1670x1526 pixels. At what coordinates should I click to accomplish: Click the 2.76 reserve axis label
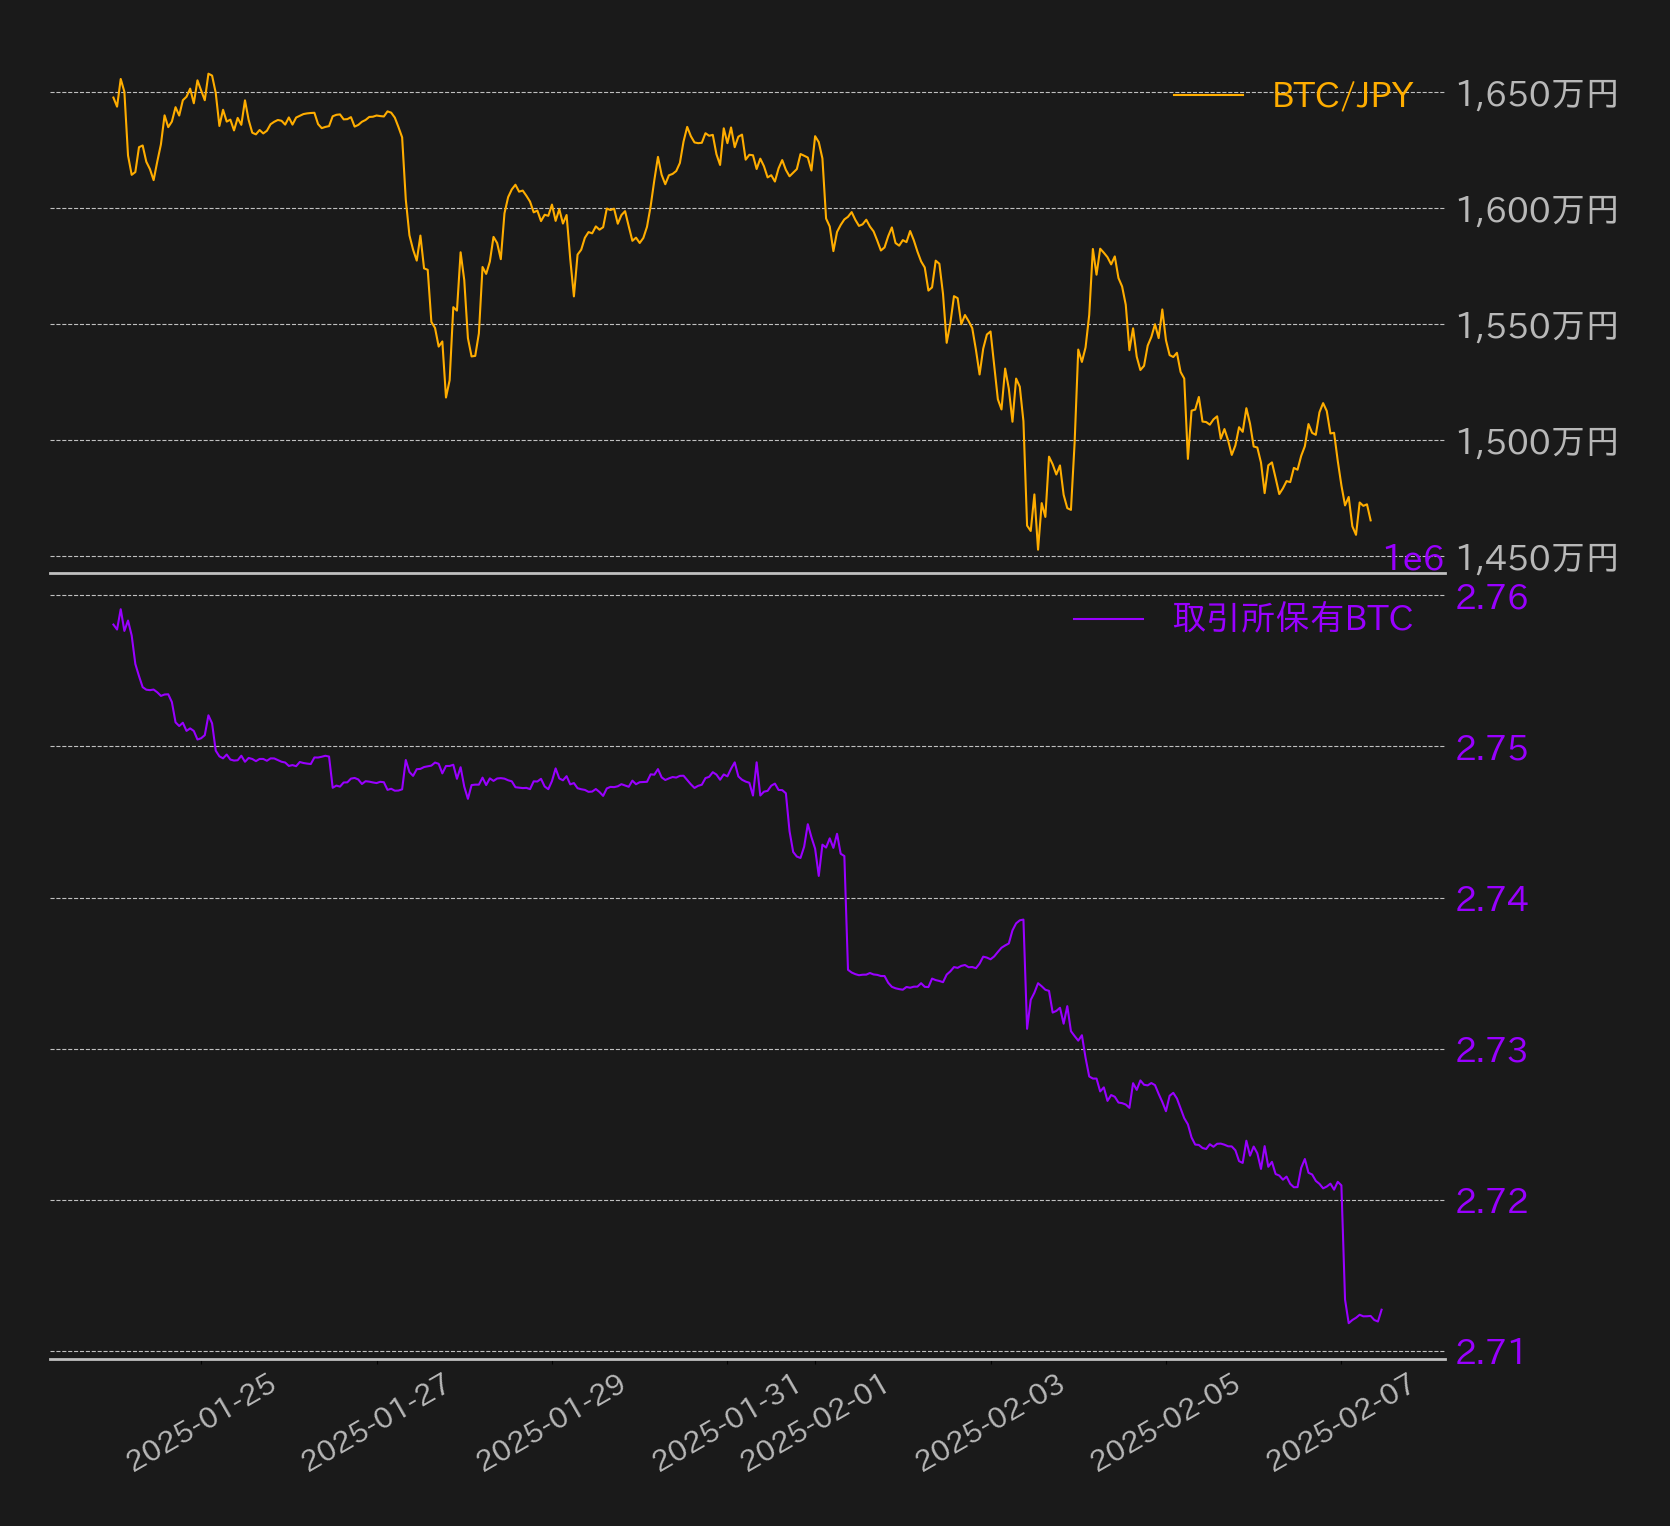[1491, 597]
